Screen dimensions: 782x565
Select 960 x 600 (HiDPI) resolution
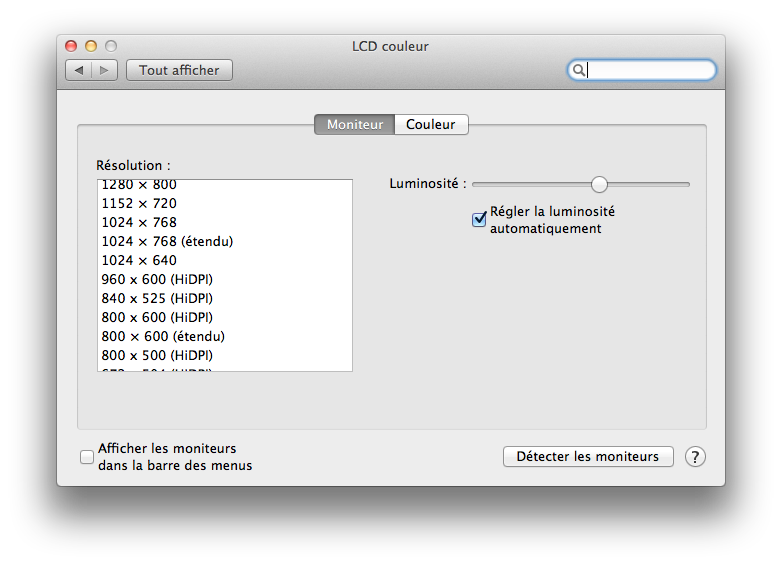tap(224, 279)
